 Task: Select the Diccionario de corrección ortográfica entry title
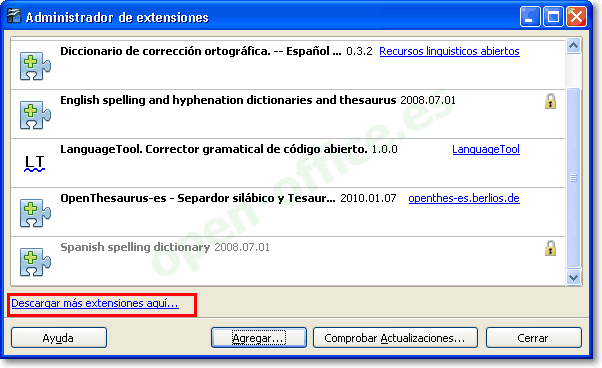[201, 51]
